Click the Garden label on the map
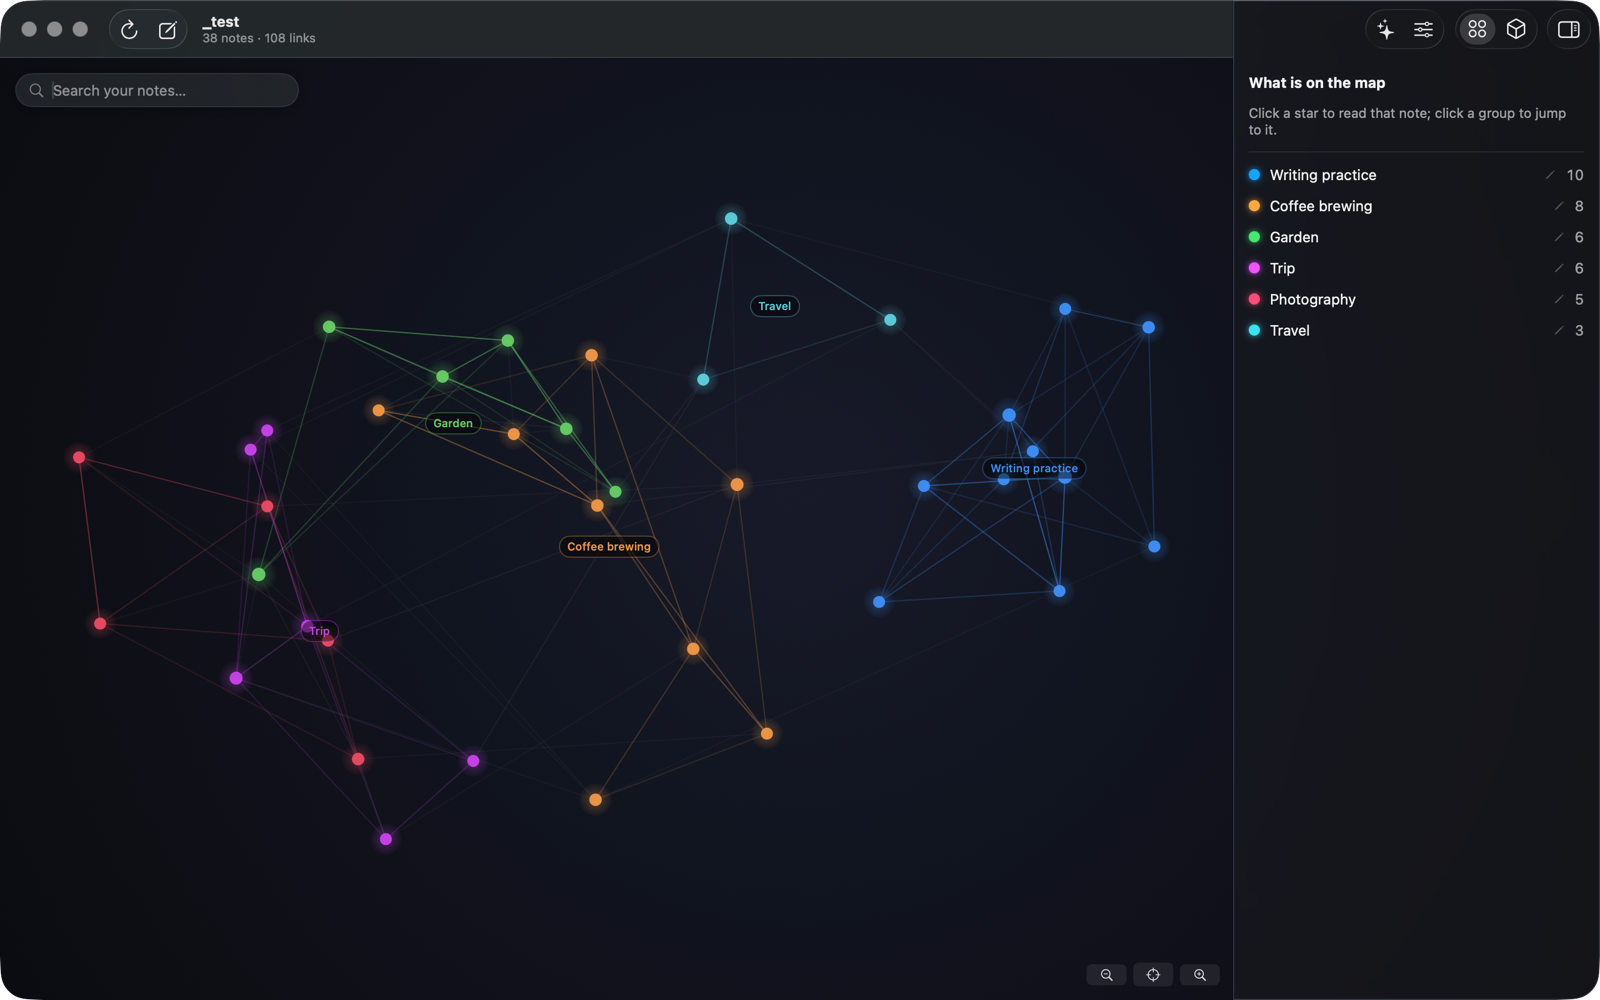The width and height of the screenshot is (1600, 1000). pyautogui.click(x=453, y=423)
